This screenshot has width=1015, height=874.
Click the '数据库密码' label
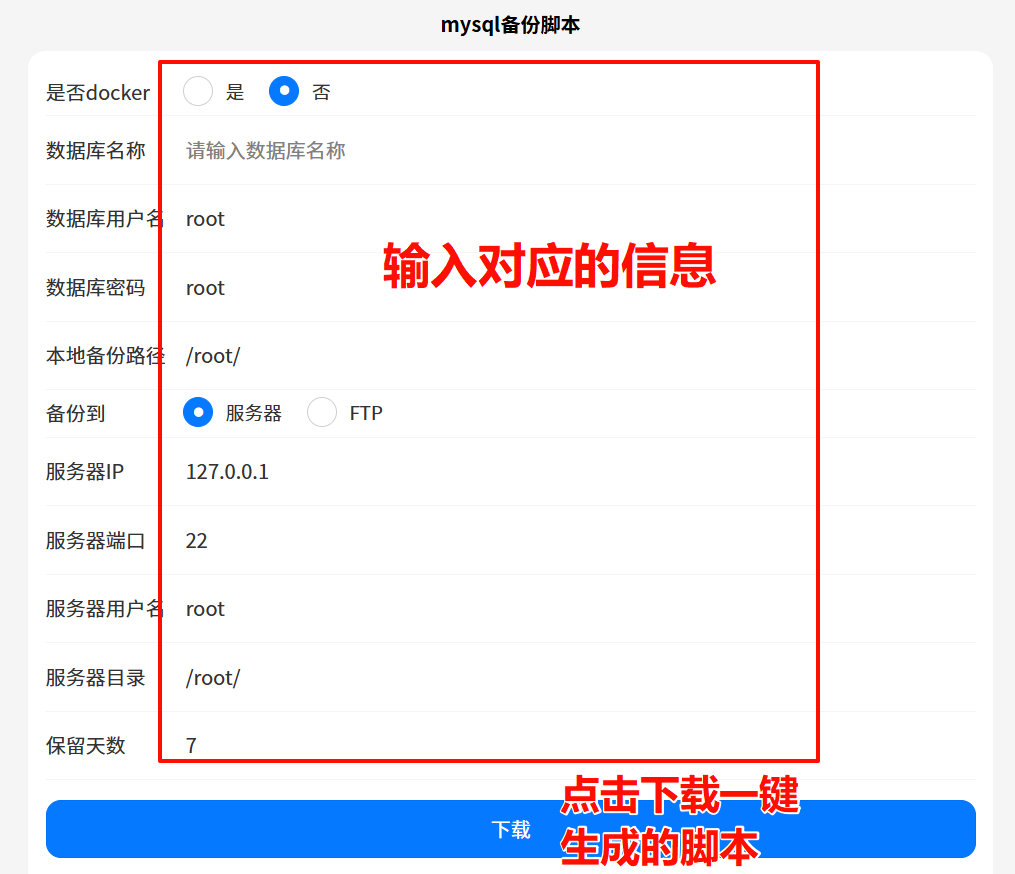coord(96,287)
